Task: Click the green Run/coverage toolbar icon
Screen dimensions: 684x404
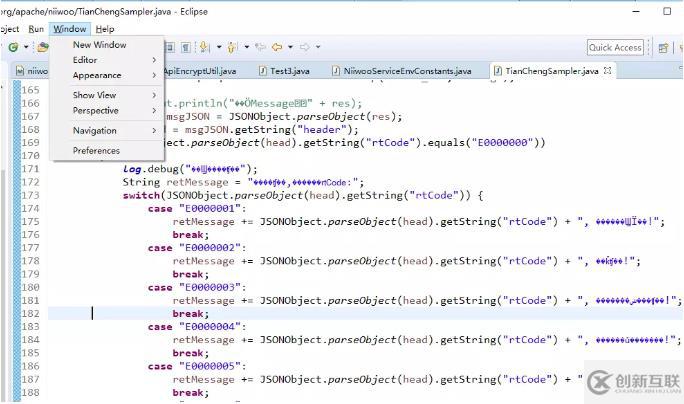Action: [14, 47]
